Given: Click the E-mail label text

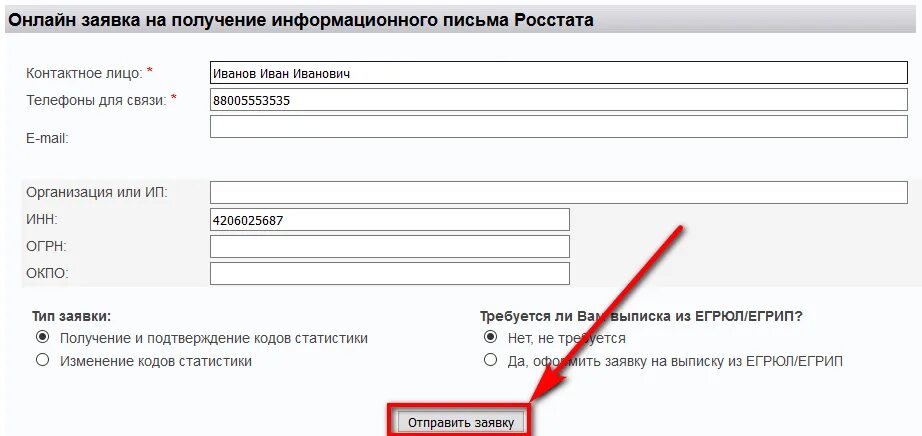Looking at the screenshot, I should tap(47, 139).
